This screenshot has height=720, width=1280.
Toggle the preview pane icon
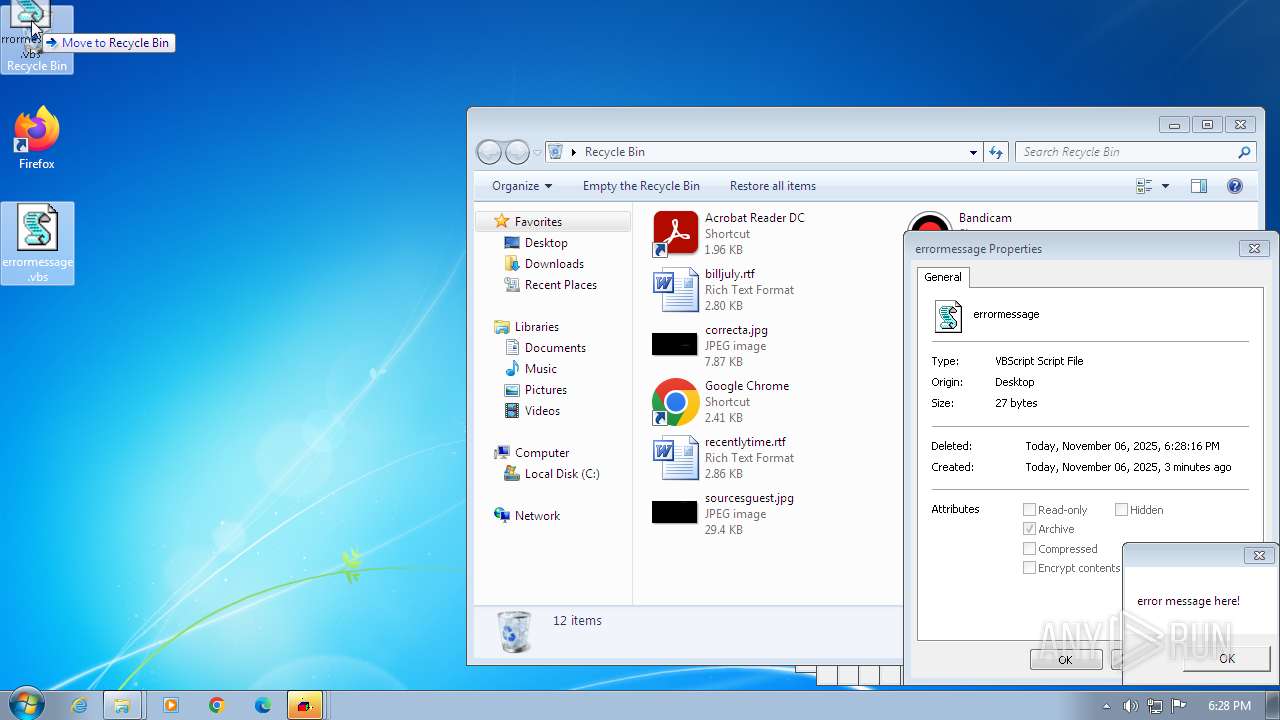(x=1199, y=186)
